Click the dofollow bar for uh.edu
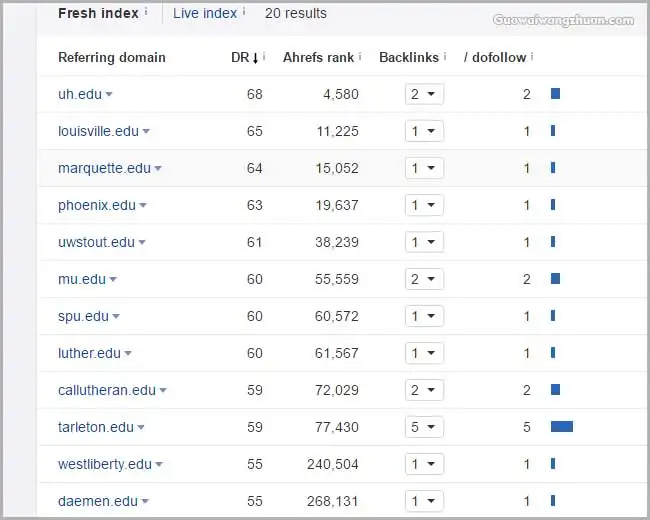This screenshot has height=520, width=650. click(x=555, y=94)
